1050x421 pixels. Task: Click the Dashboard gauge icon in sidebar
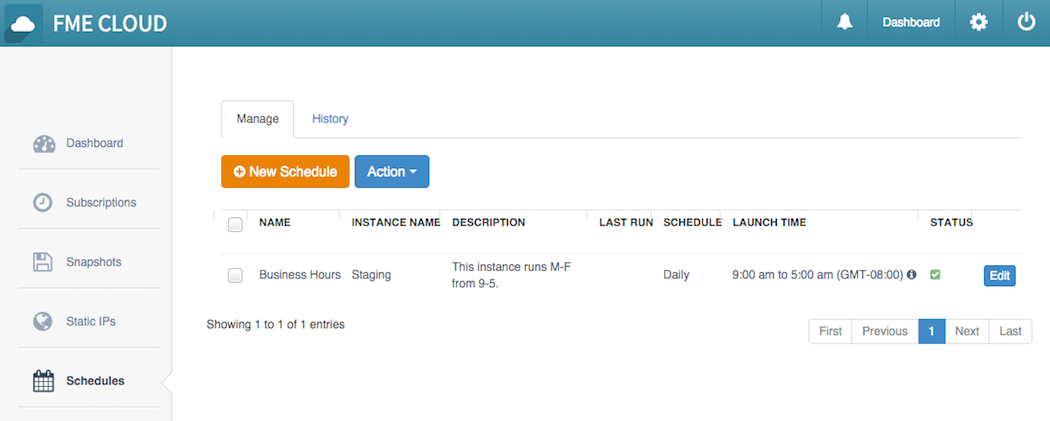[44, 143]
